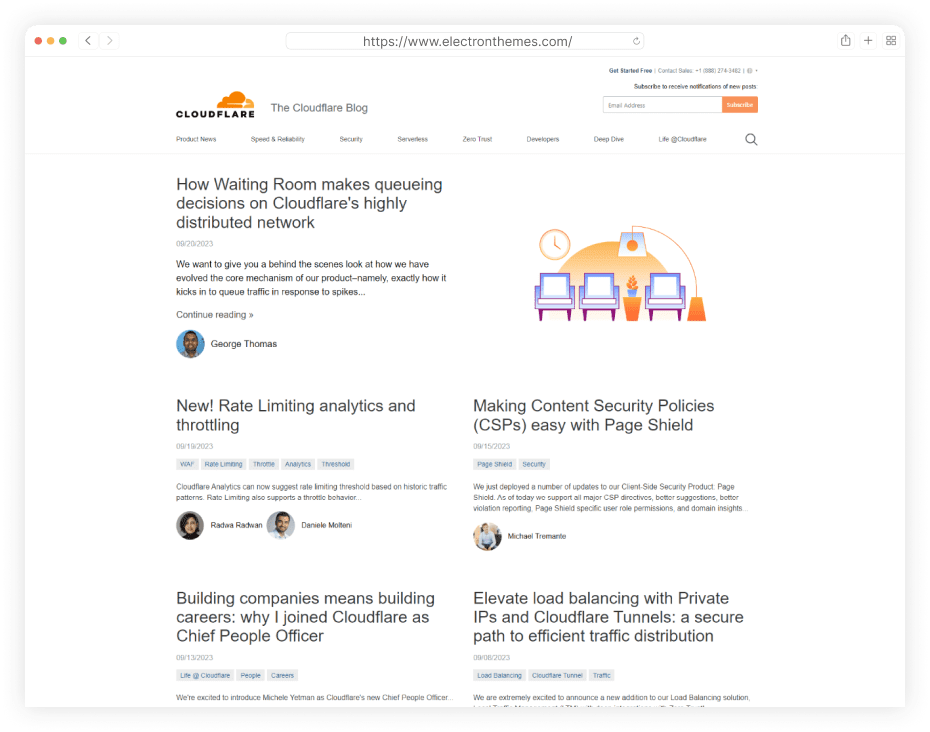Open the language globe selector
The height and width of the screenshot is (732, 930).
pos(750,71)
